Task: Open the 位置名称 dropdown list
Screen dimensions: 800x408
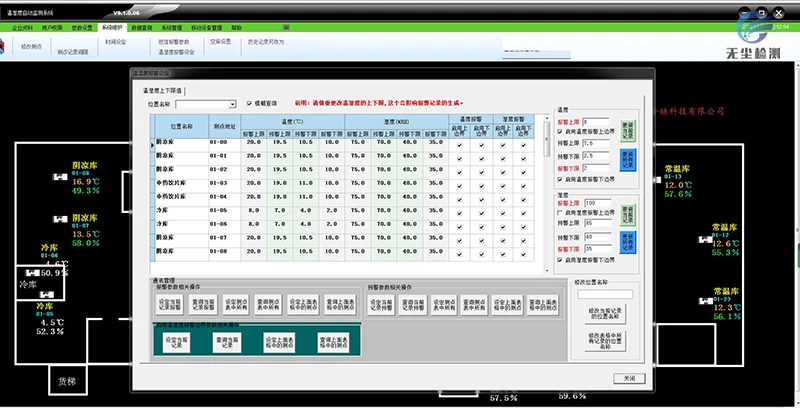Action: click(x=232, y=103)
